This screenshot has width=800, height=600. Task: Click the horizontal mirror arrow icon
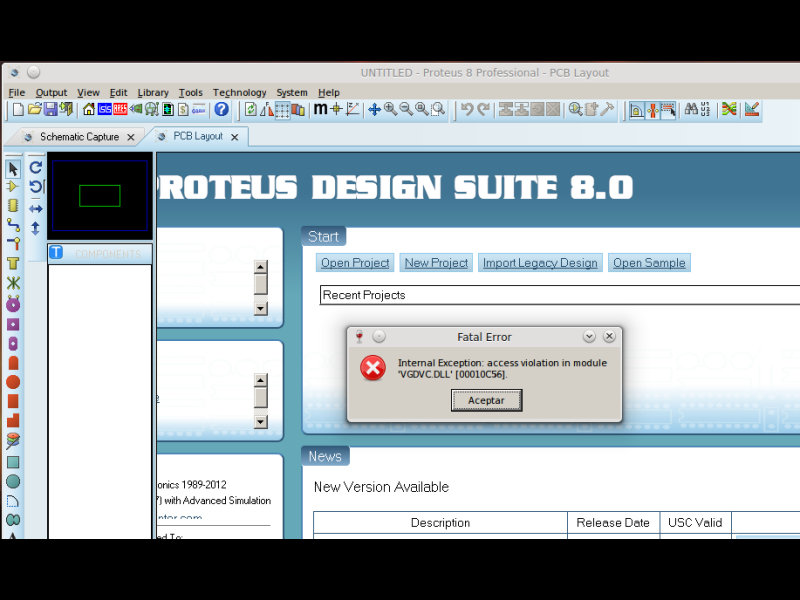36,208
